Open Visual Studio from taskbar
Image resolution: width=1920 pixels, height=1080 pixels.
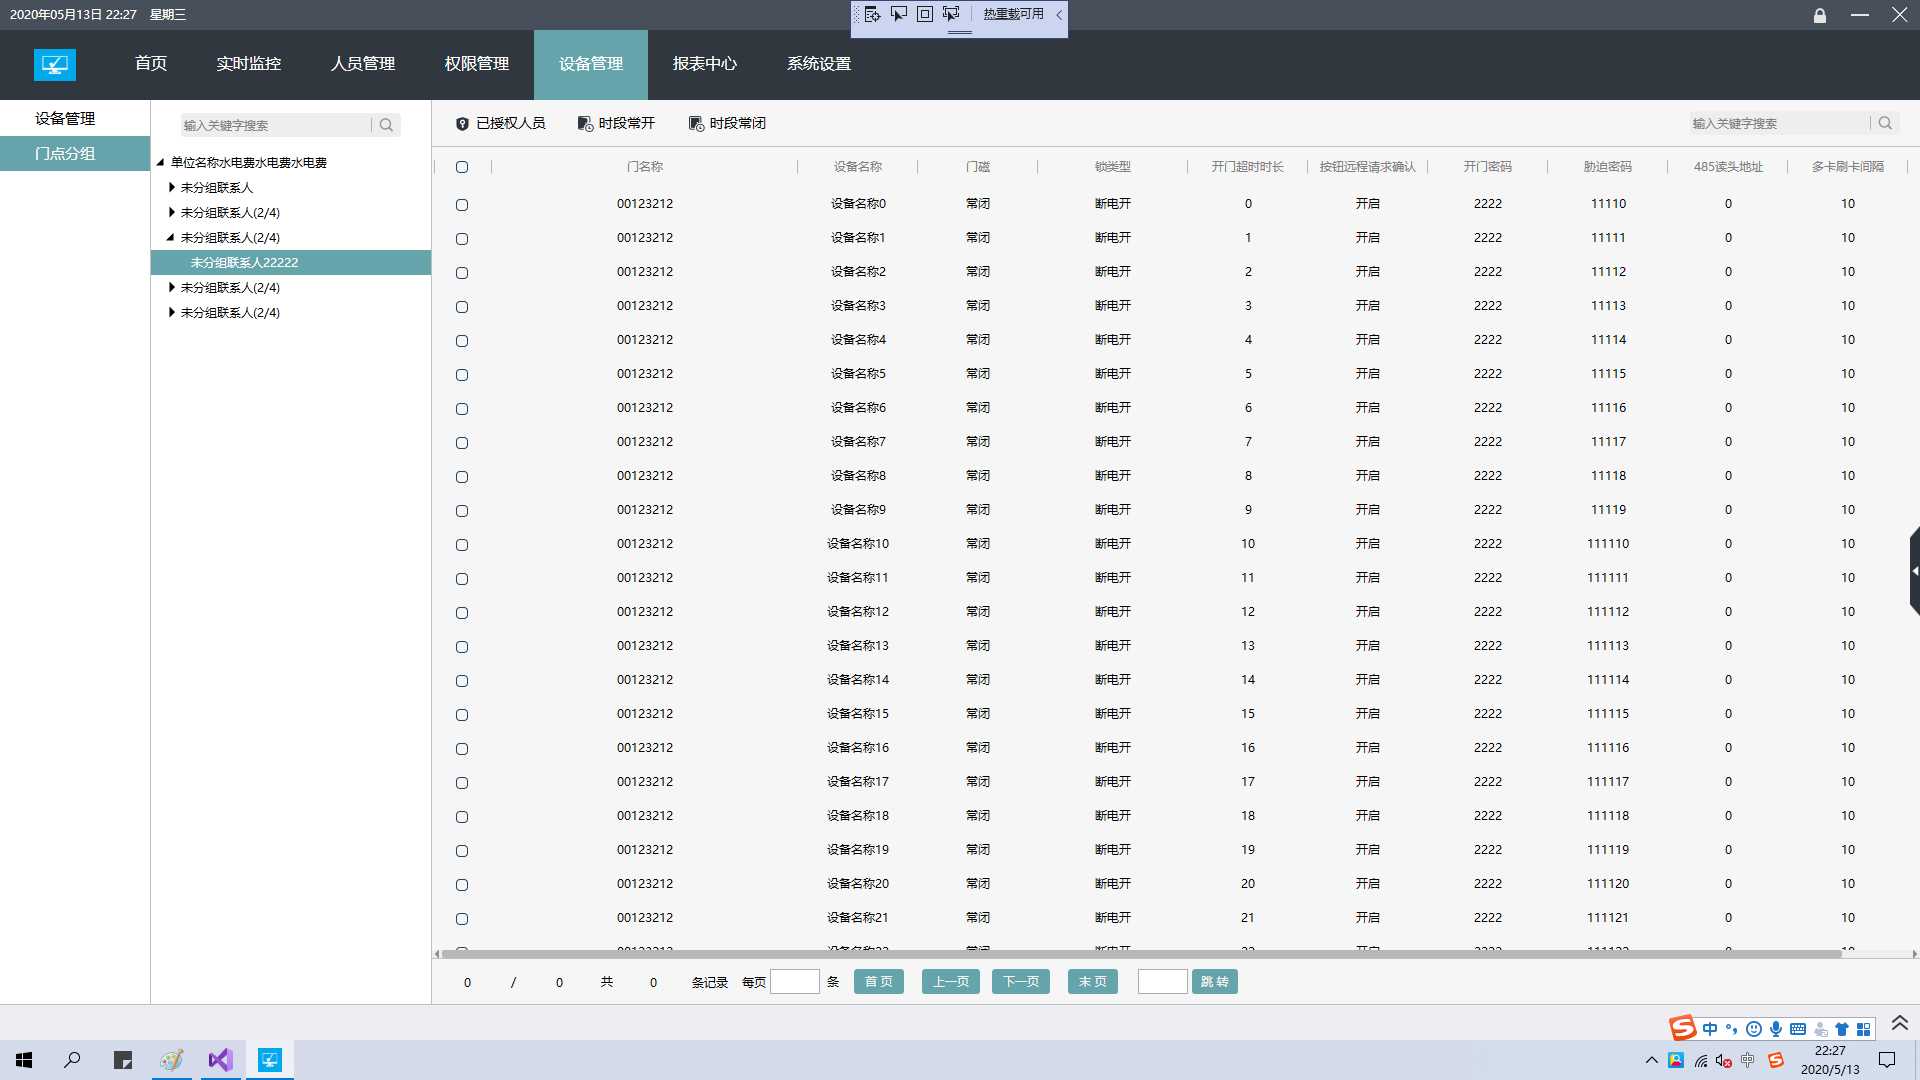pos(220,1060)
